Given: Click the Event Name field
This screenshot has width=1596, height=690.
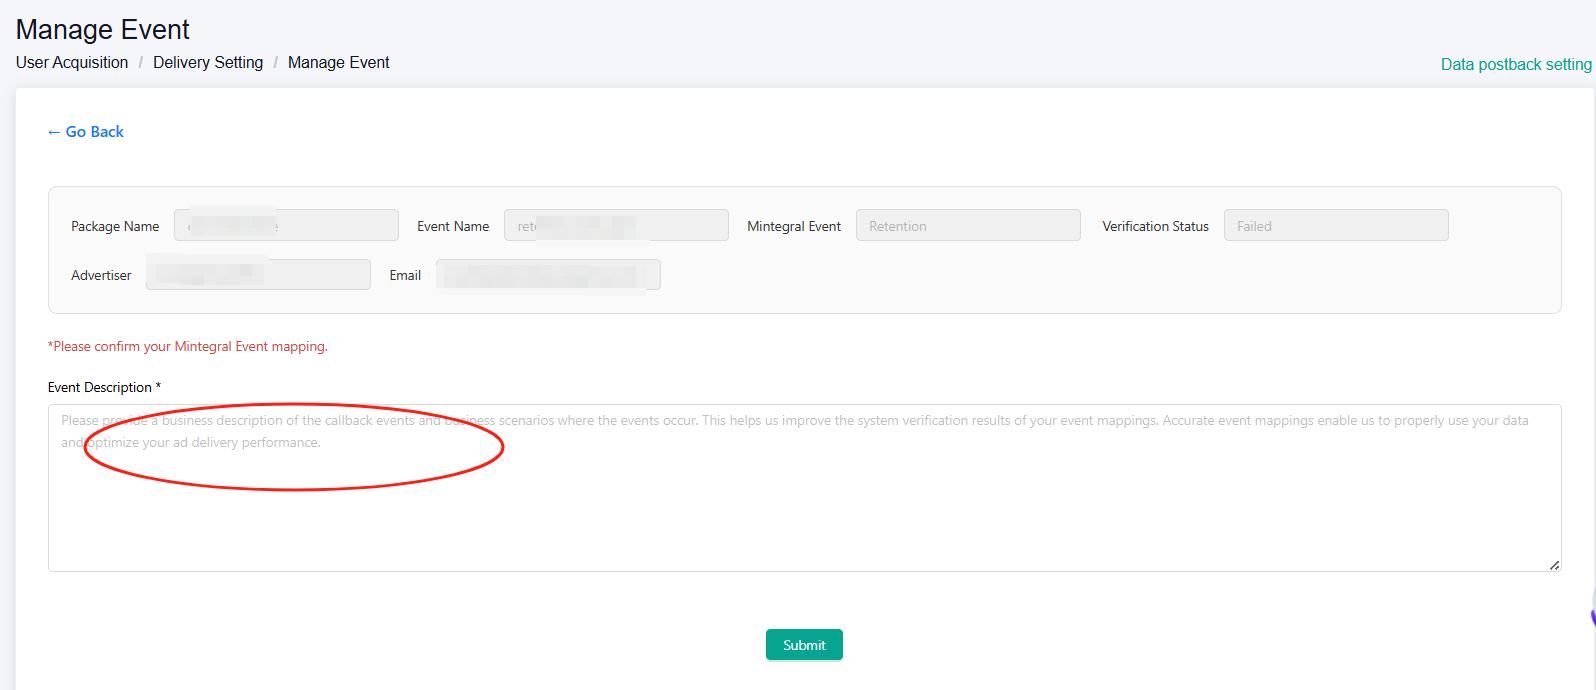Looking at the screenshot, I should (616, 225).
